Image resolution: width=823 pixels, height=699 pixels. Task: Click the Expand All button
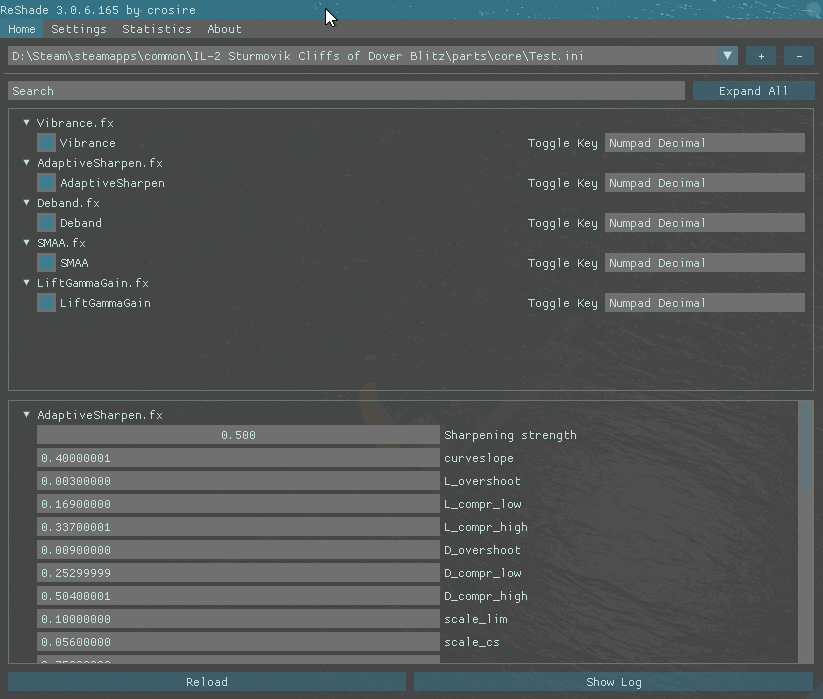(x=753, y=91)
